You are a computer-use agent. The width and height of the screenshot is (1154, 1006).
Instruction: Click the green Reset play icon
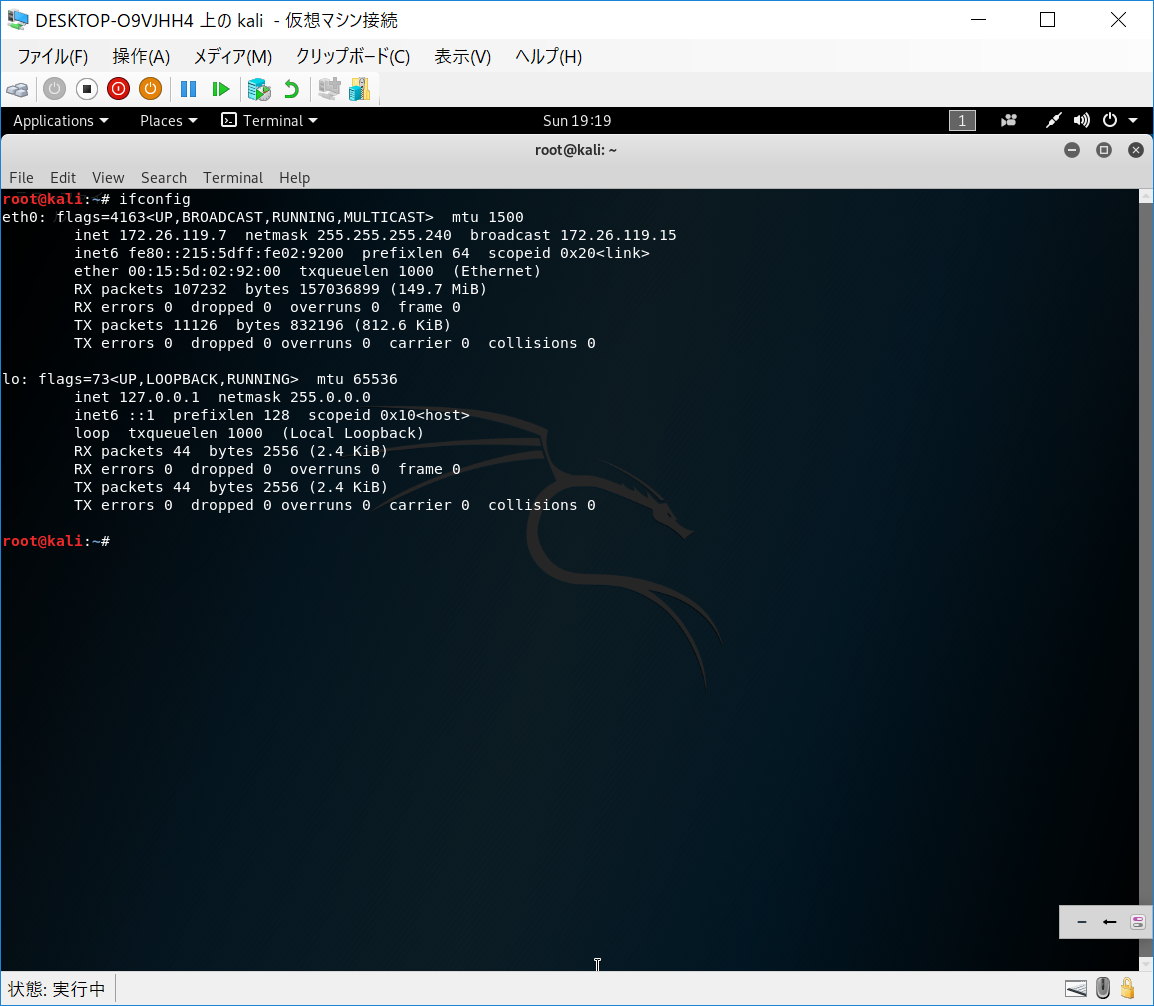(x=221, y=89)
